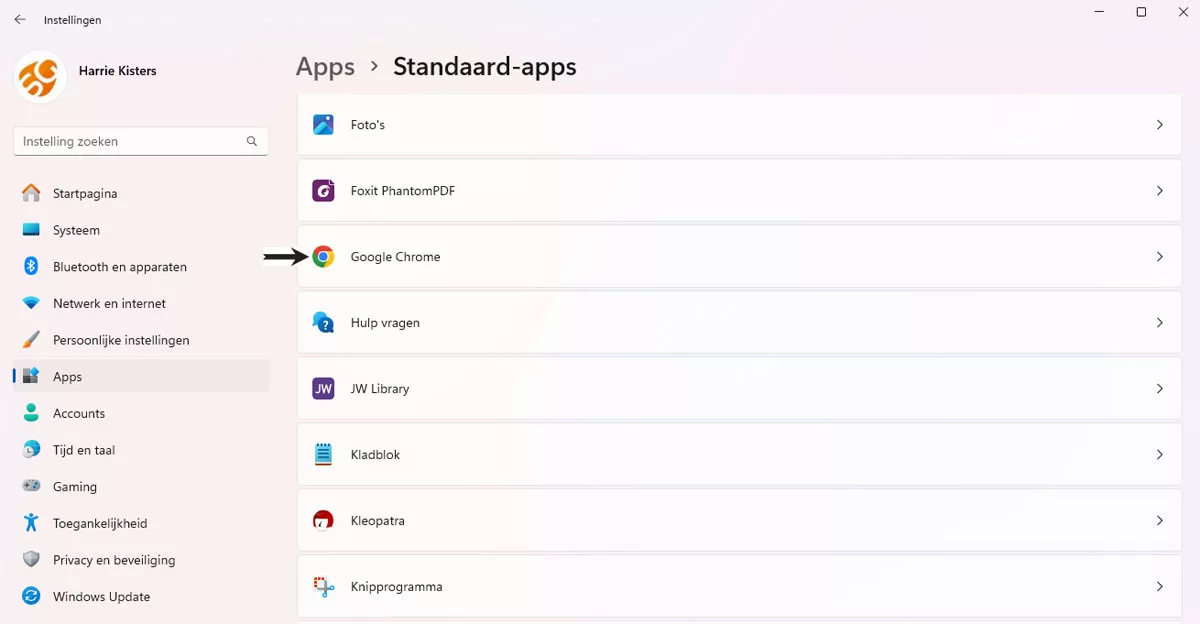The height and width of the screenshot is (624, 1200).
Task: Click the Apps breadcrumb link
Action: click(x=325, y=67)
